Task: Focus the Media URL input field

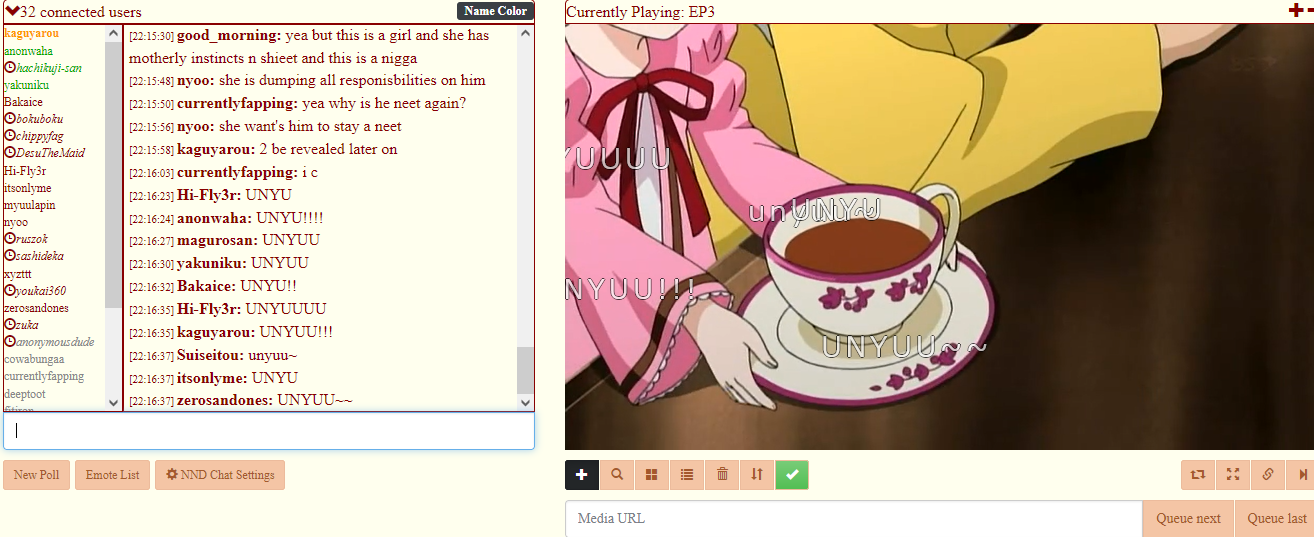Action: point(854,518)
